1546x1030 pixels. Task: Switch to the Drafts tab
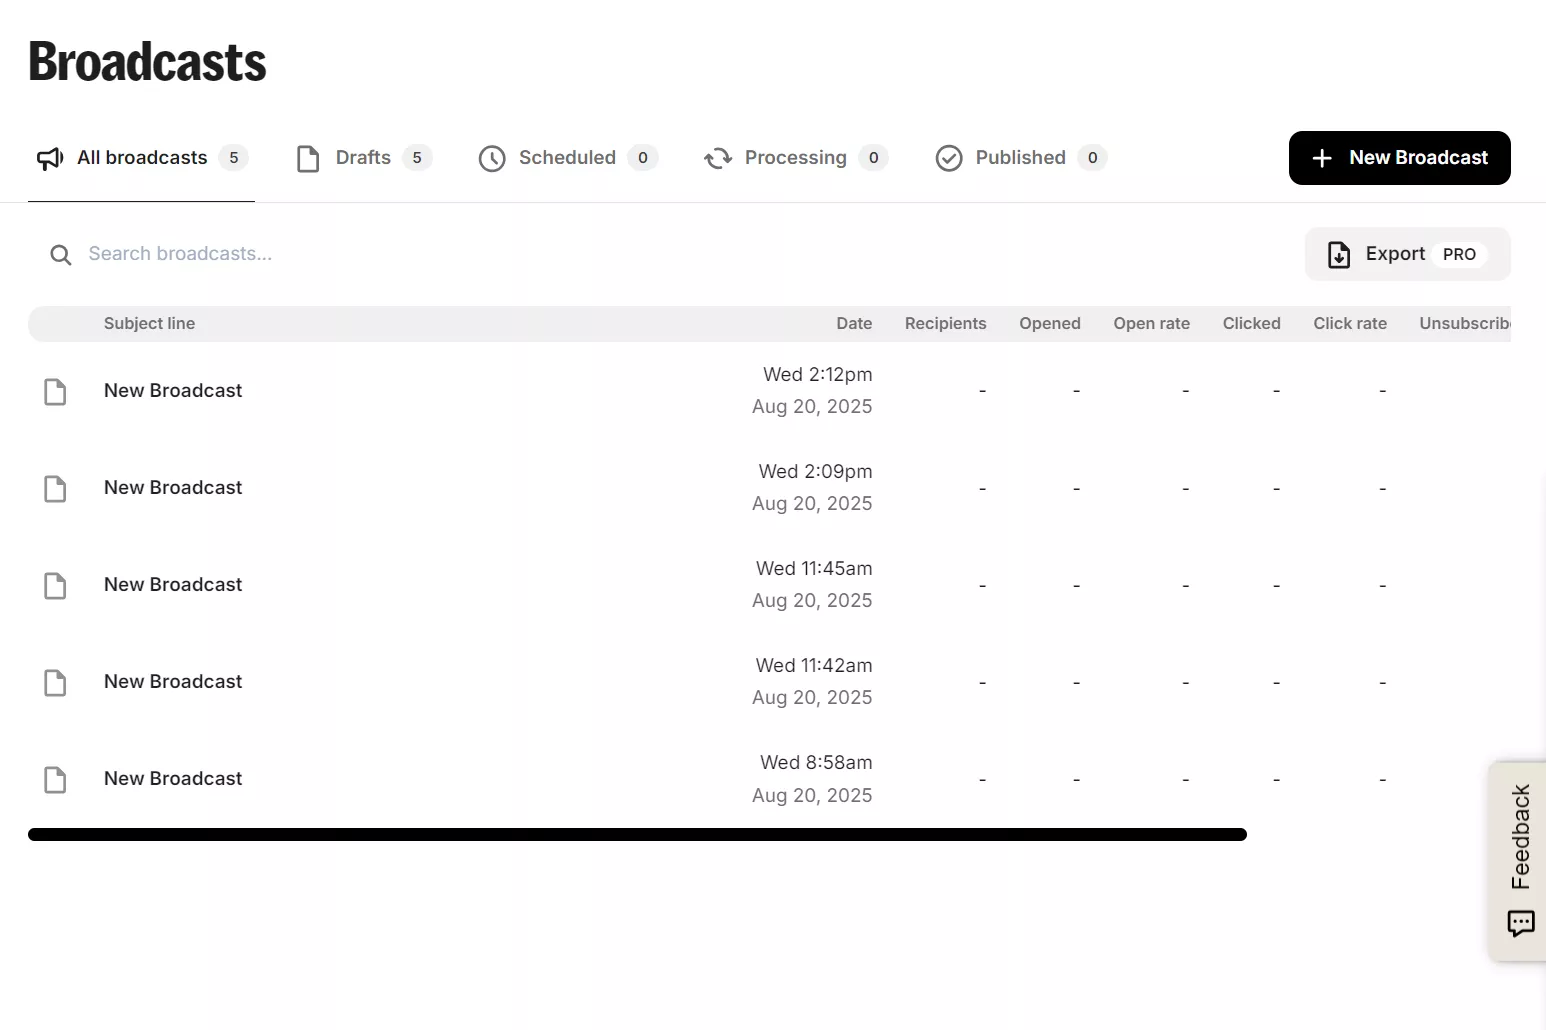pyautogui.click(x=363, y=158)
